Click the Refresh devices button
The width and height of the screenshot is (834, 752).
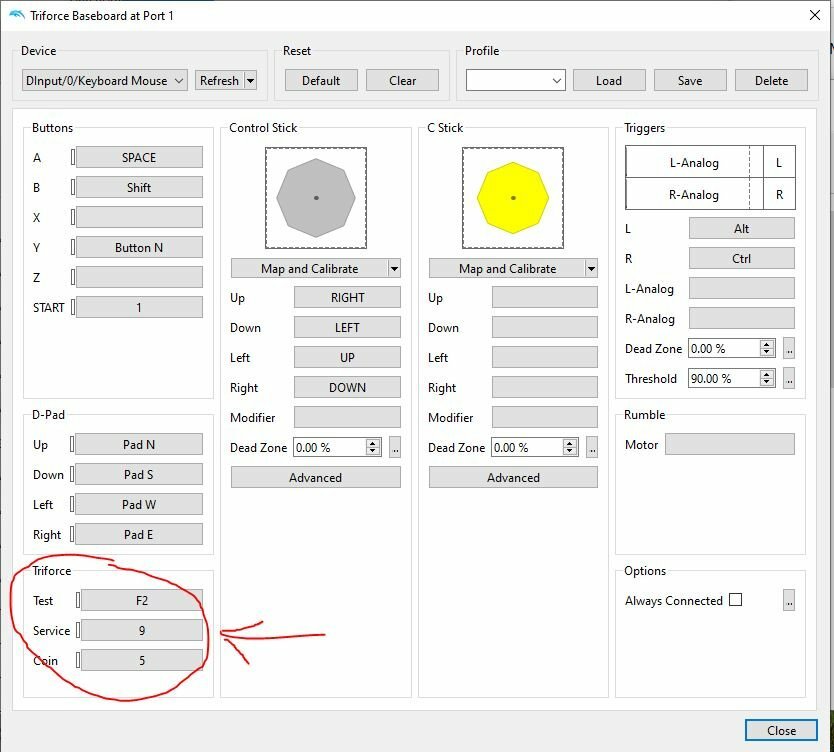point(219,80)
